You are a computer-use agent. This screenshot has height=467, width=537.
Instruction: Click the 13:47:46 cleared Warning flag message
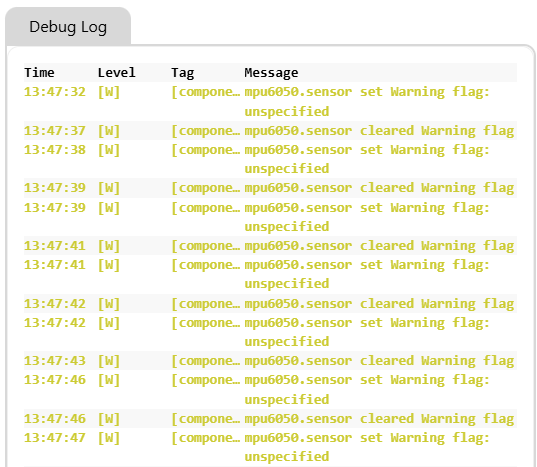379,419
